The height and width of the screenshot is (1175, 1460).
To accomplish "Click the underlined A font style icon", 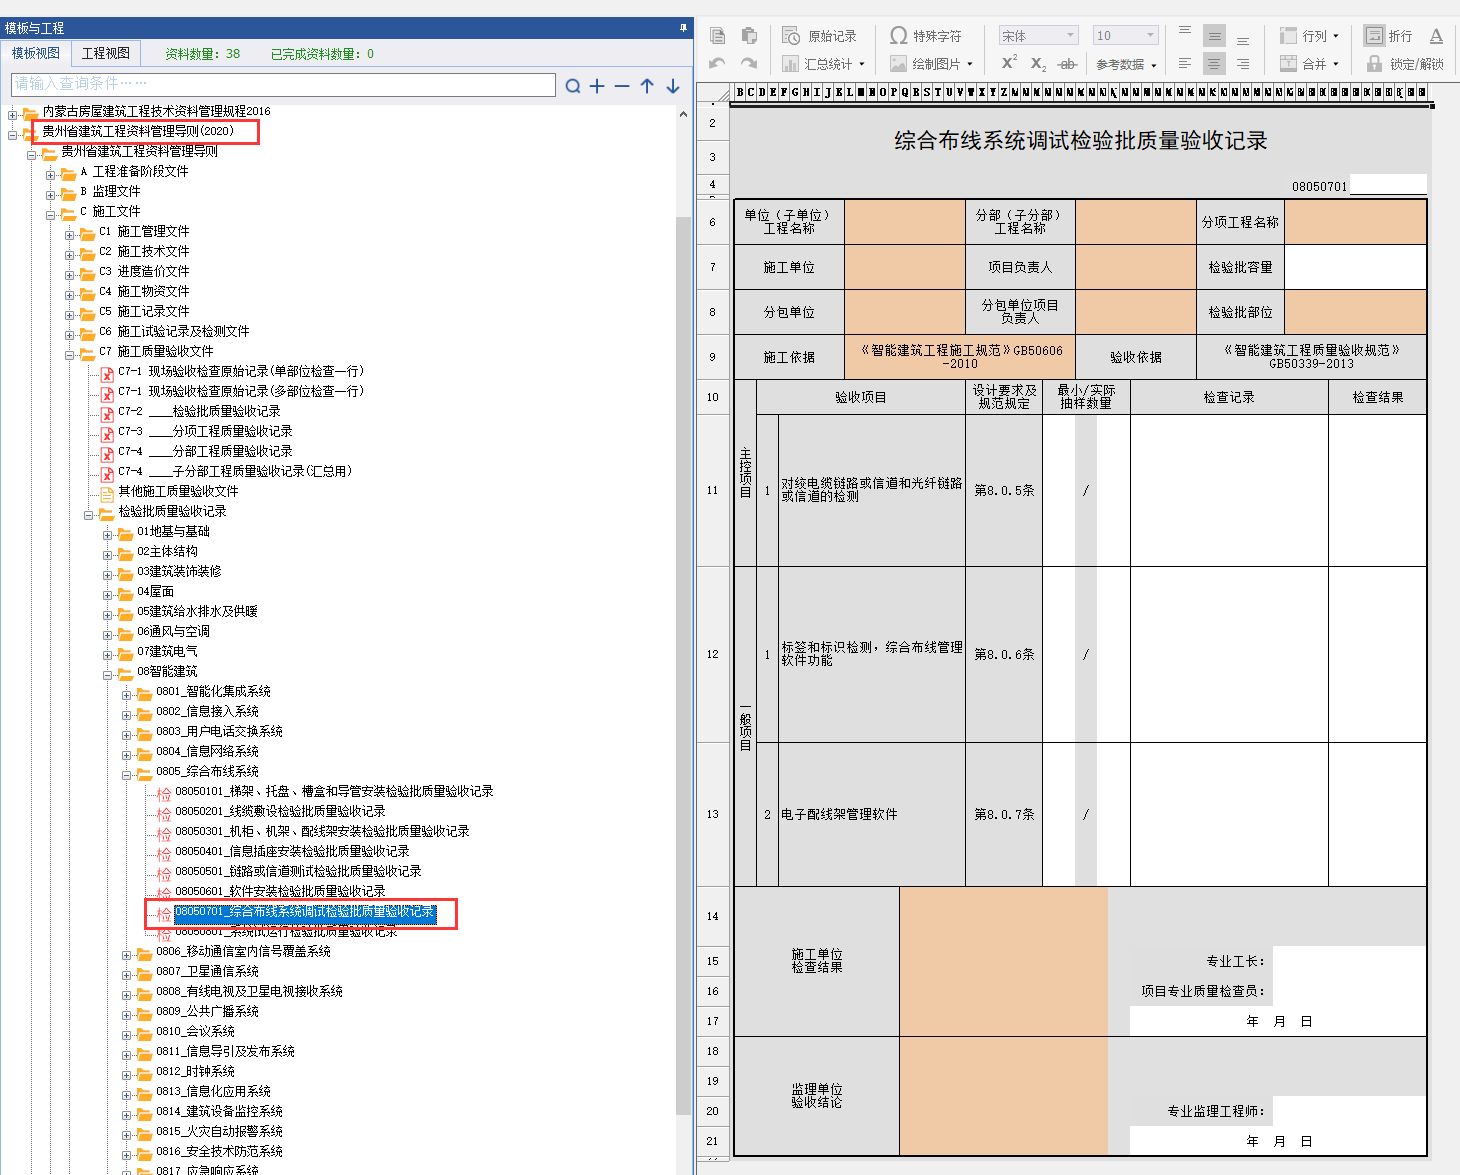I will (1436, 36).
